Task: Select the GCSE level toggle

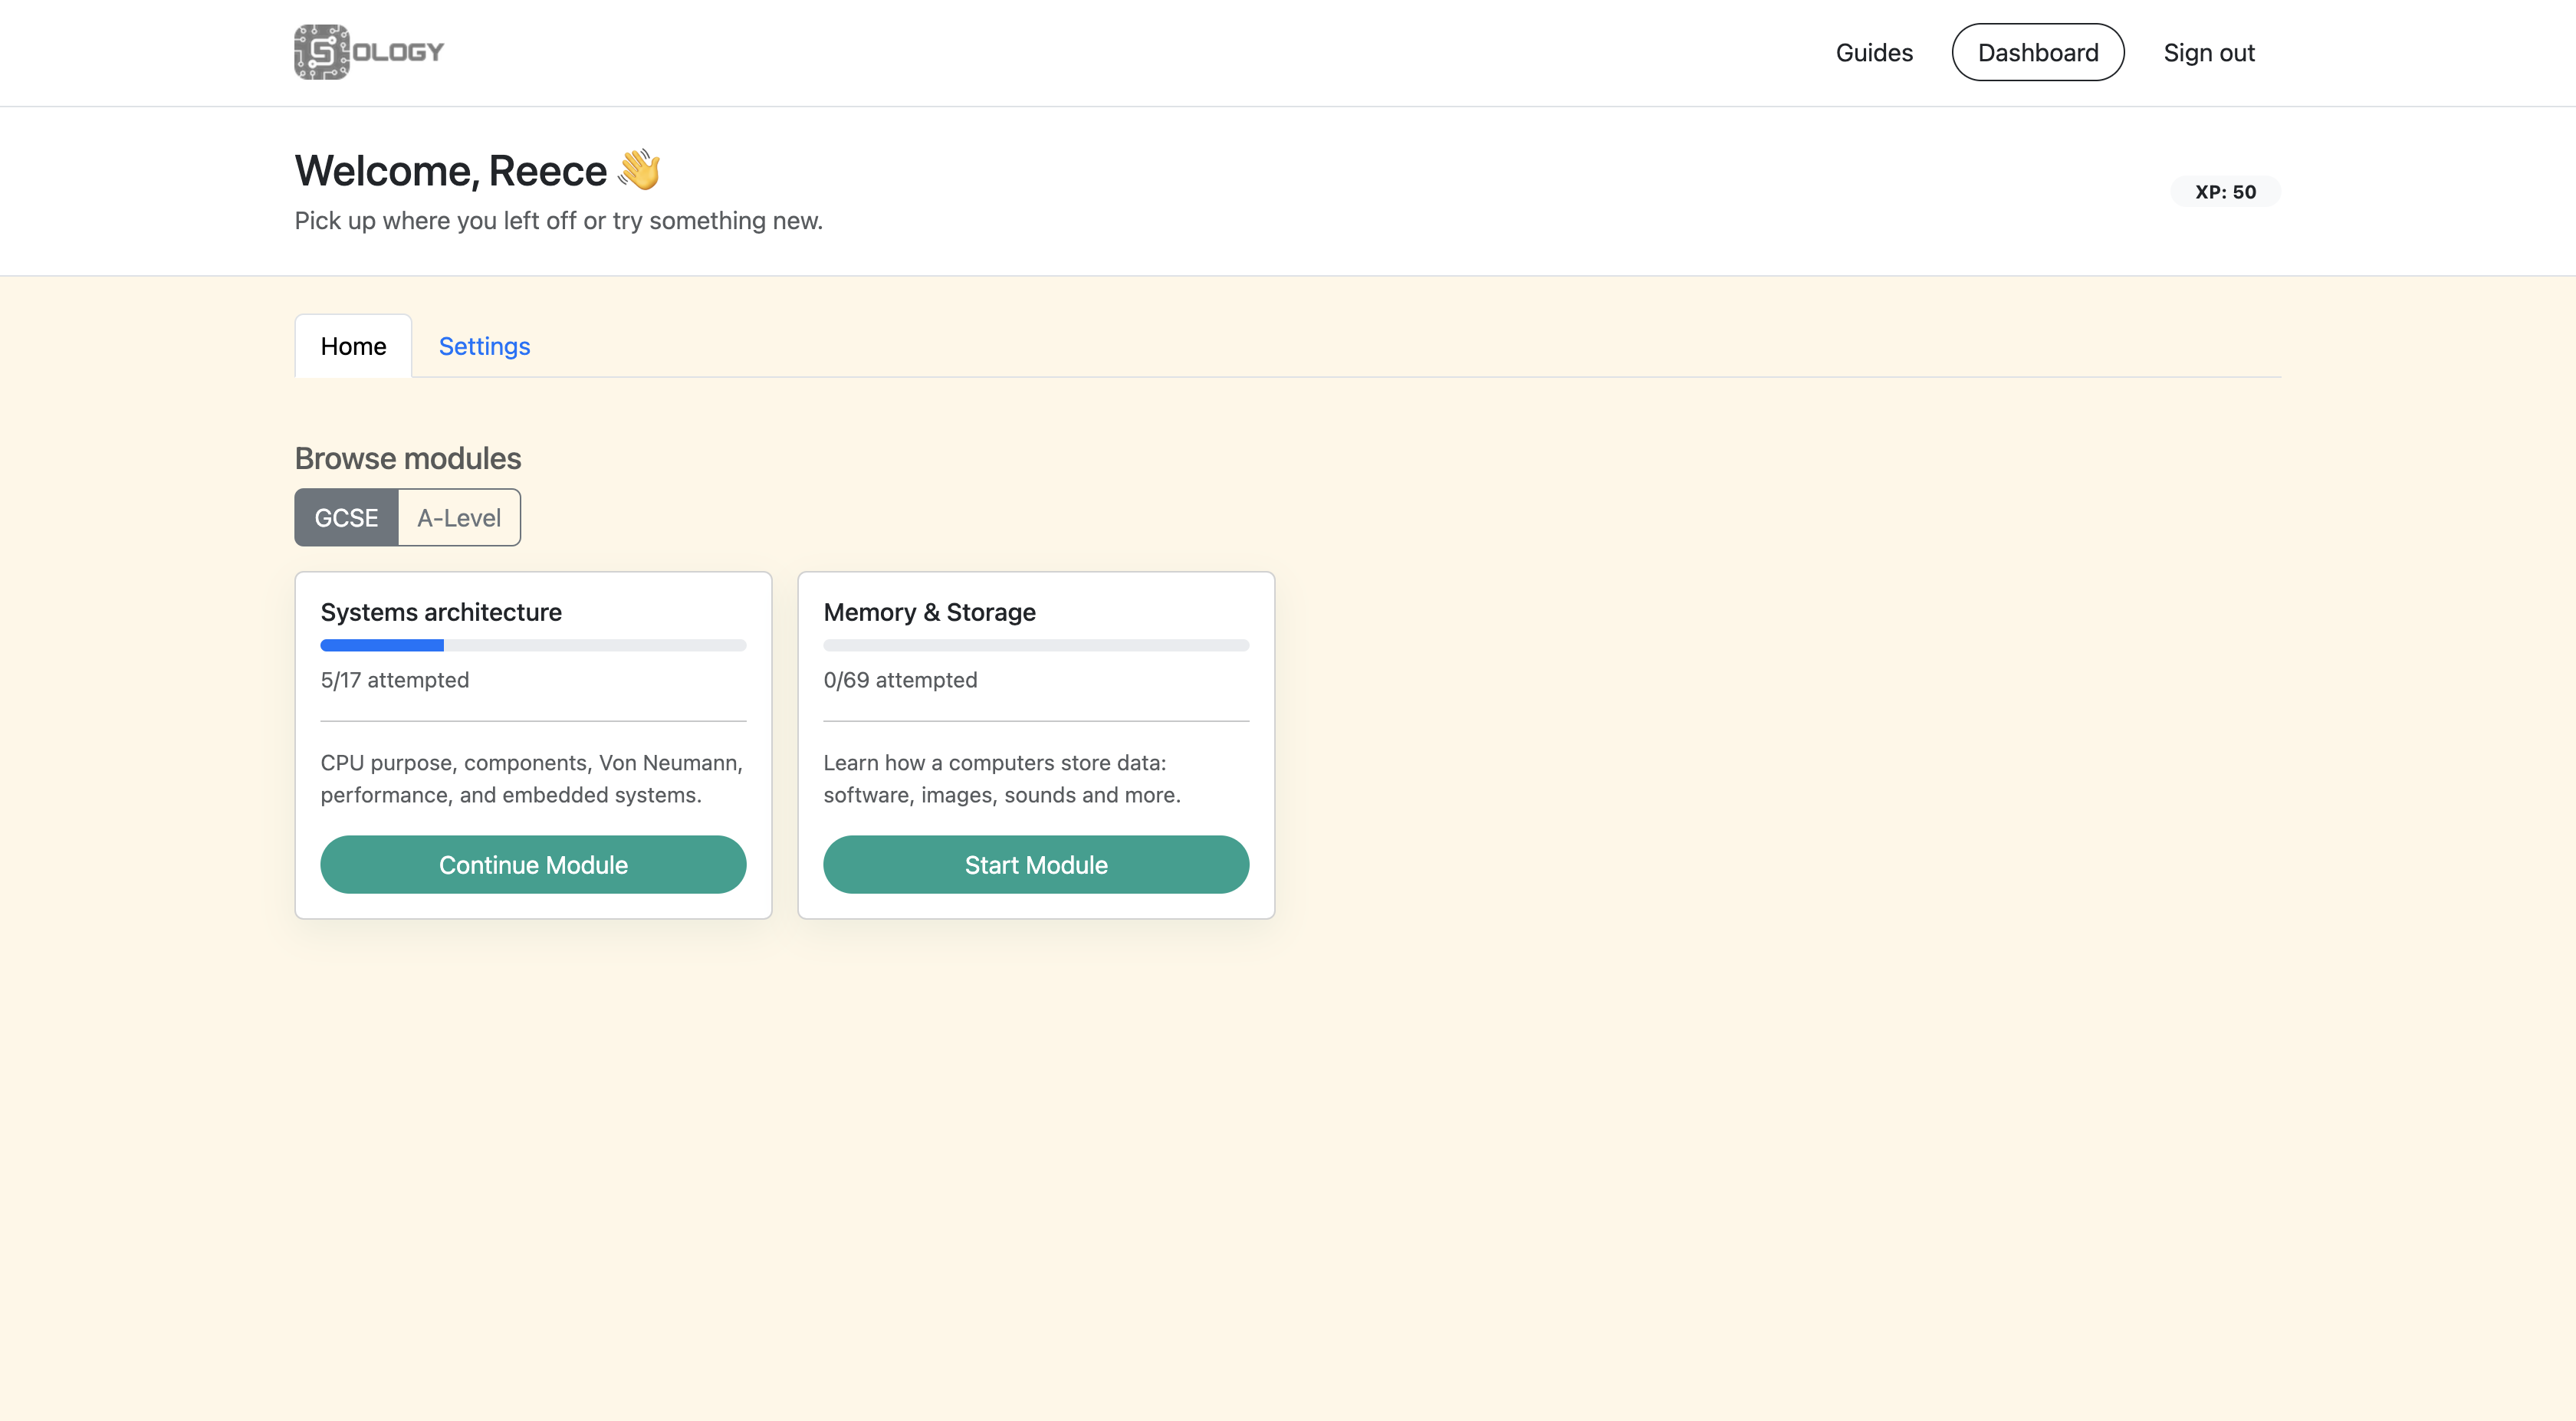Action: [x=346, y=518]
